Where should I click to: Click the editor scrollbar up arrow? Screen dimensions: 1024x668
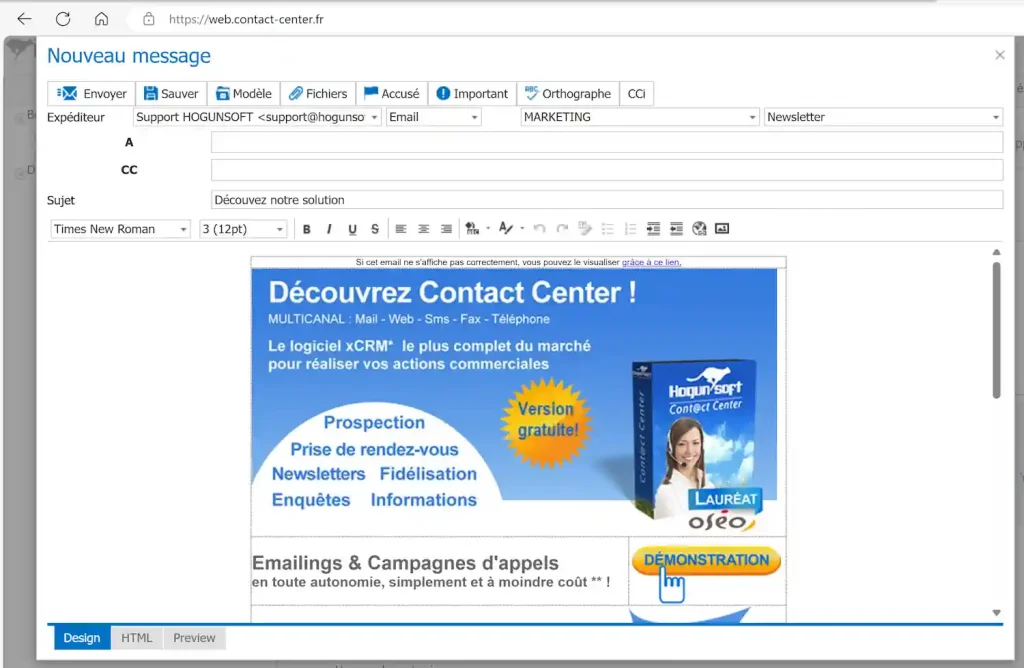click(997, 252)
